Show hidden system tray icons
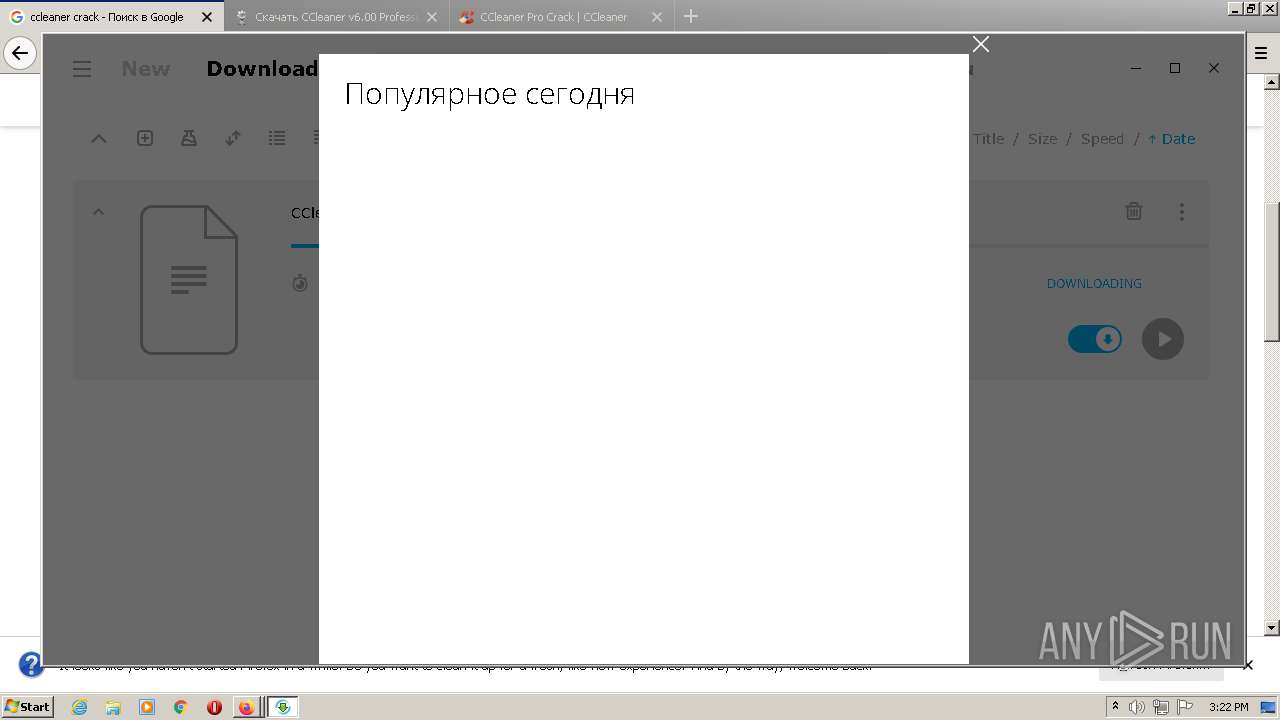The image size is (1280, 720). [1115, 706]
